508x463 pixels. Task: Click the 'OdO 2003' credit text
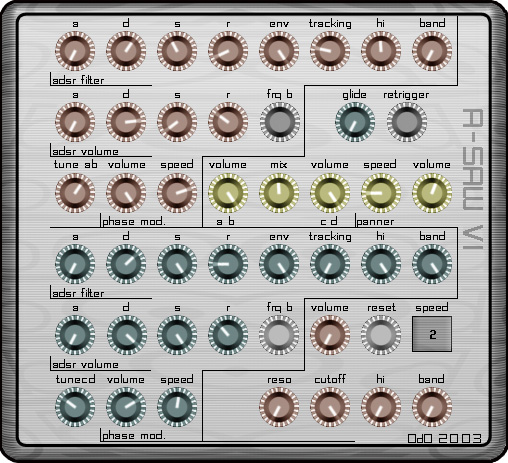pyautogui.click(x=445, y=438)
